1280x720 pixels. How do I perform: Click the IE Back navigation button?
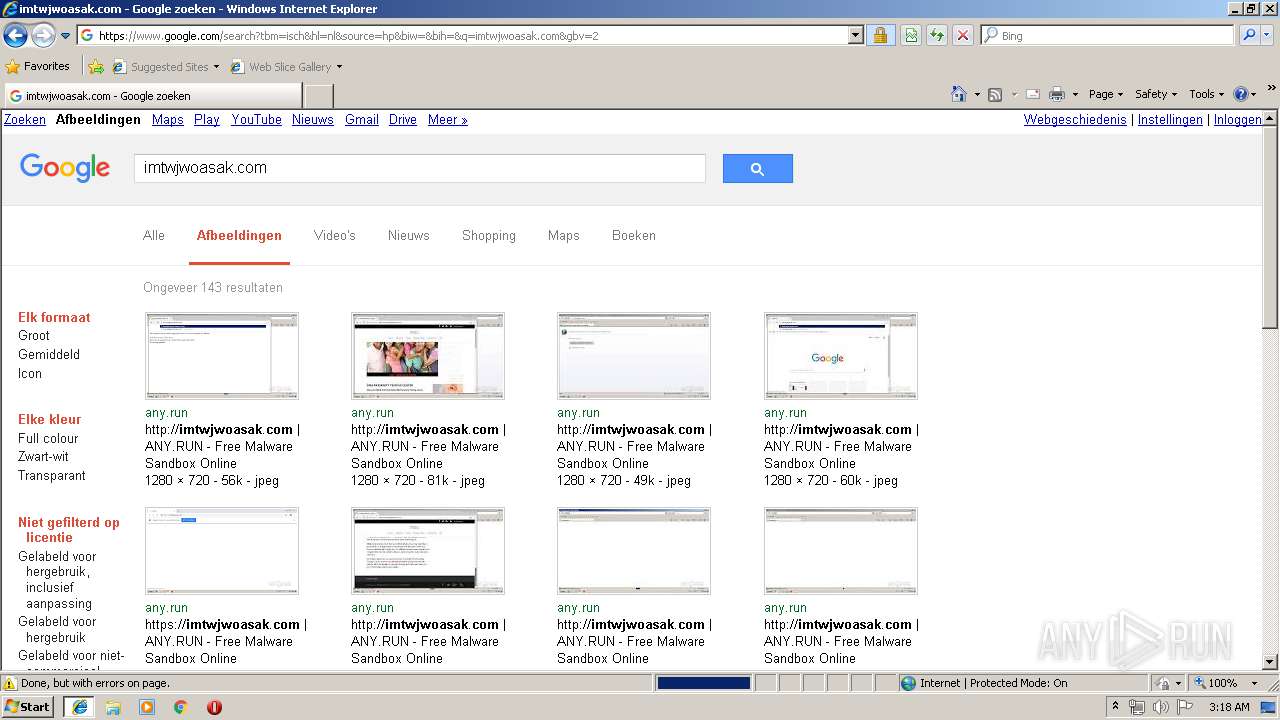tap(15, 36)
